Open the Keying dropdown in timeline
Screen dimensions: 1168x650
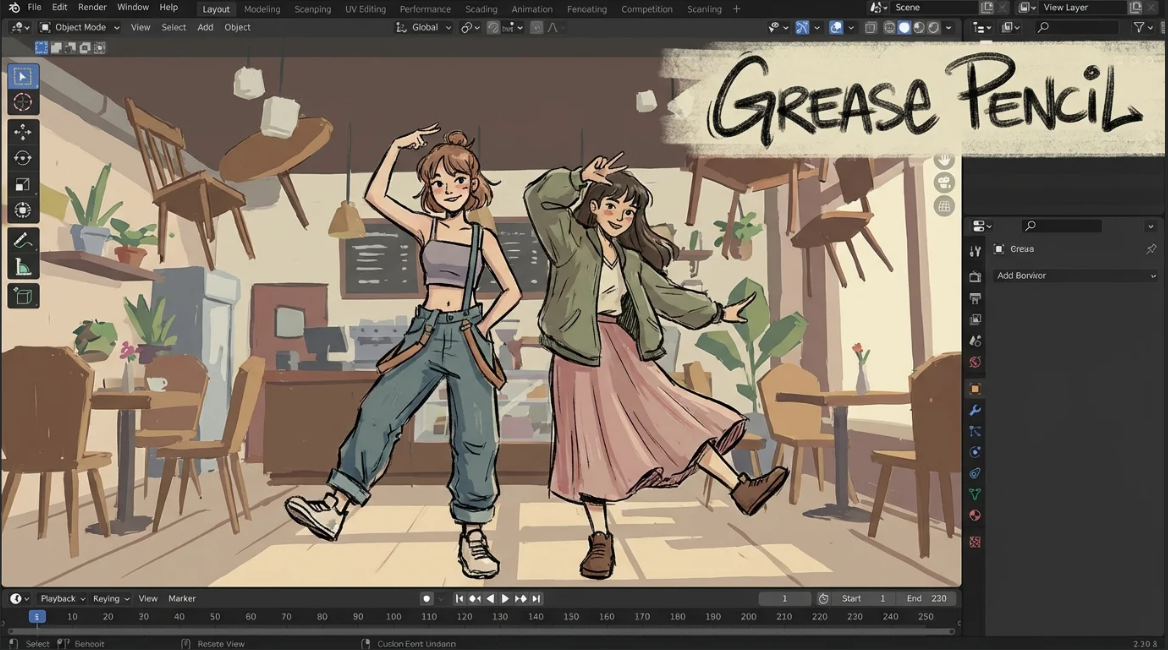(x=111, y=599)
